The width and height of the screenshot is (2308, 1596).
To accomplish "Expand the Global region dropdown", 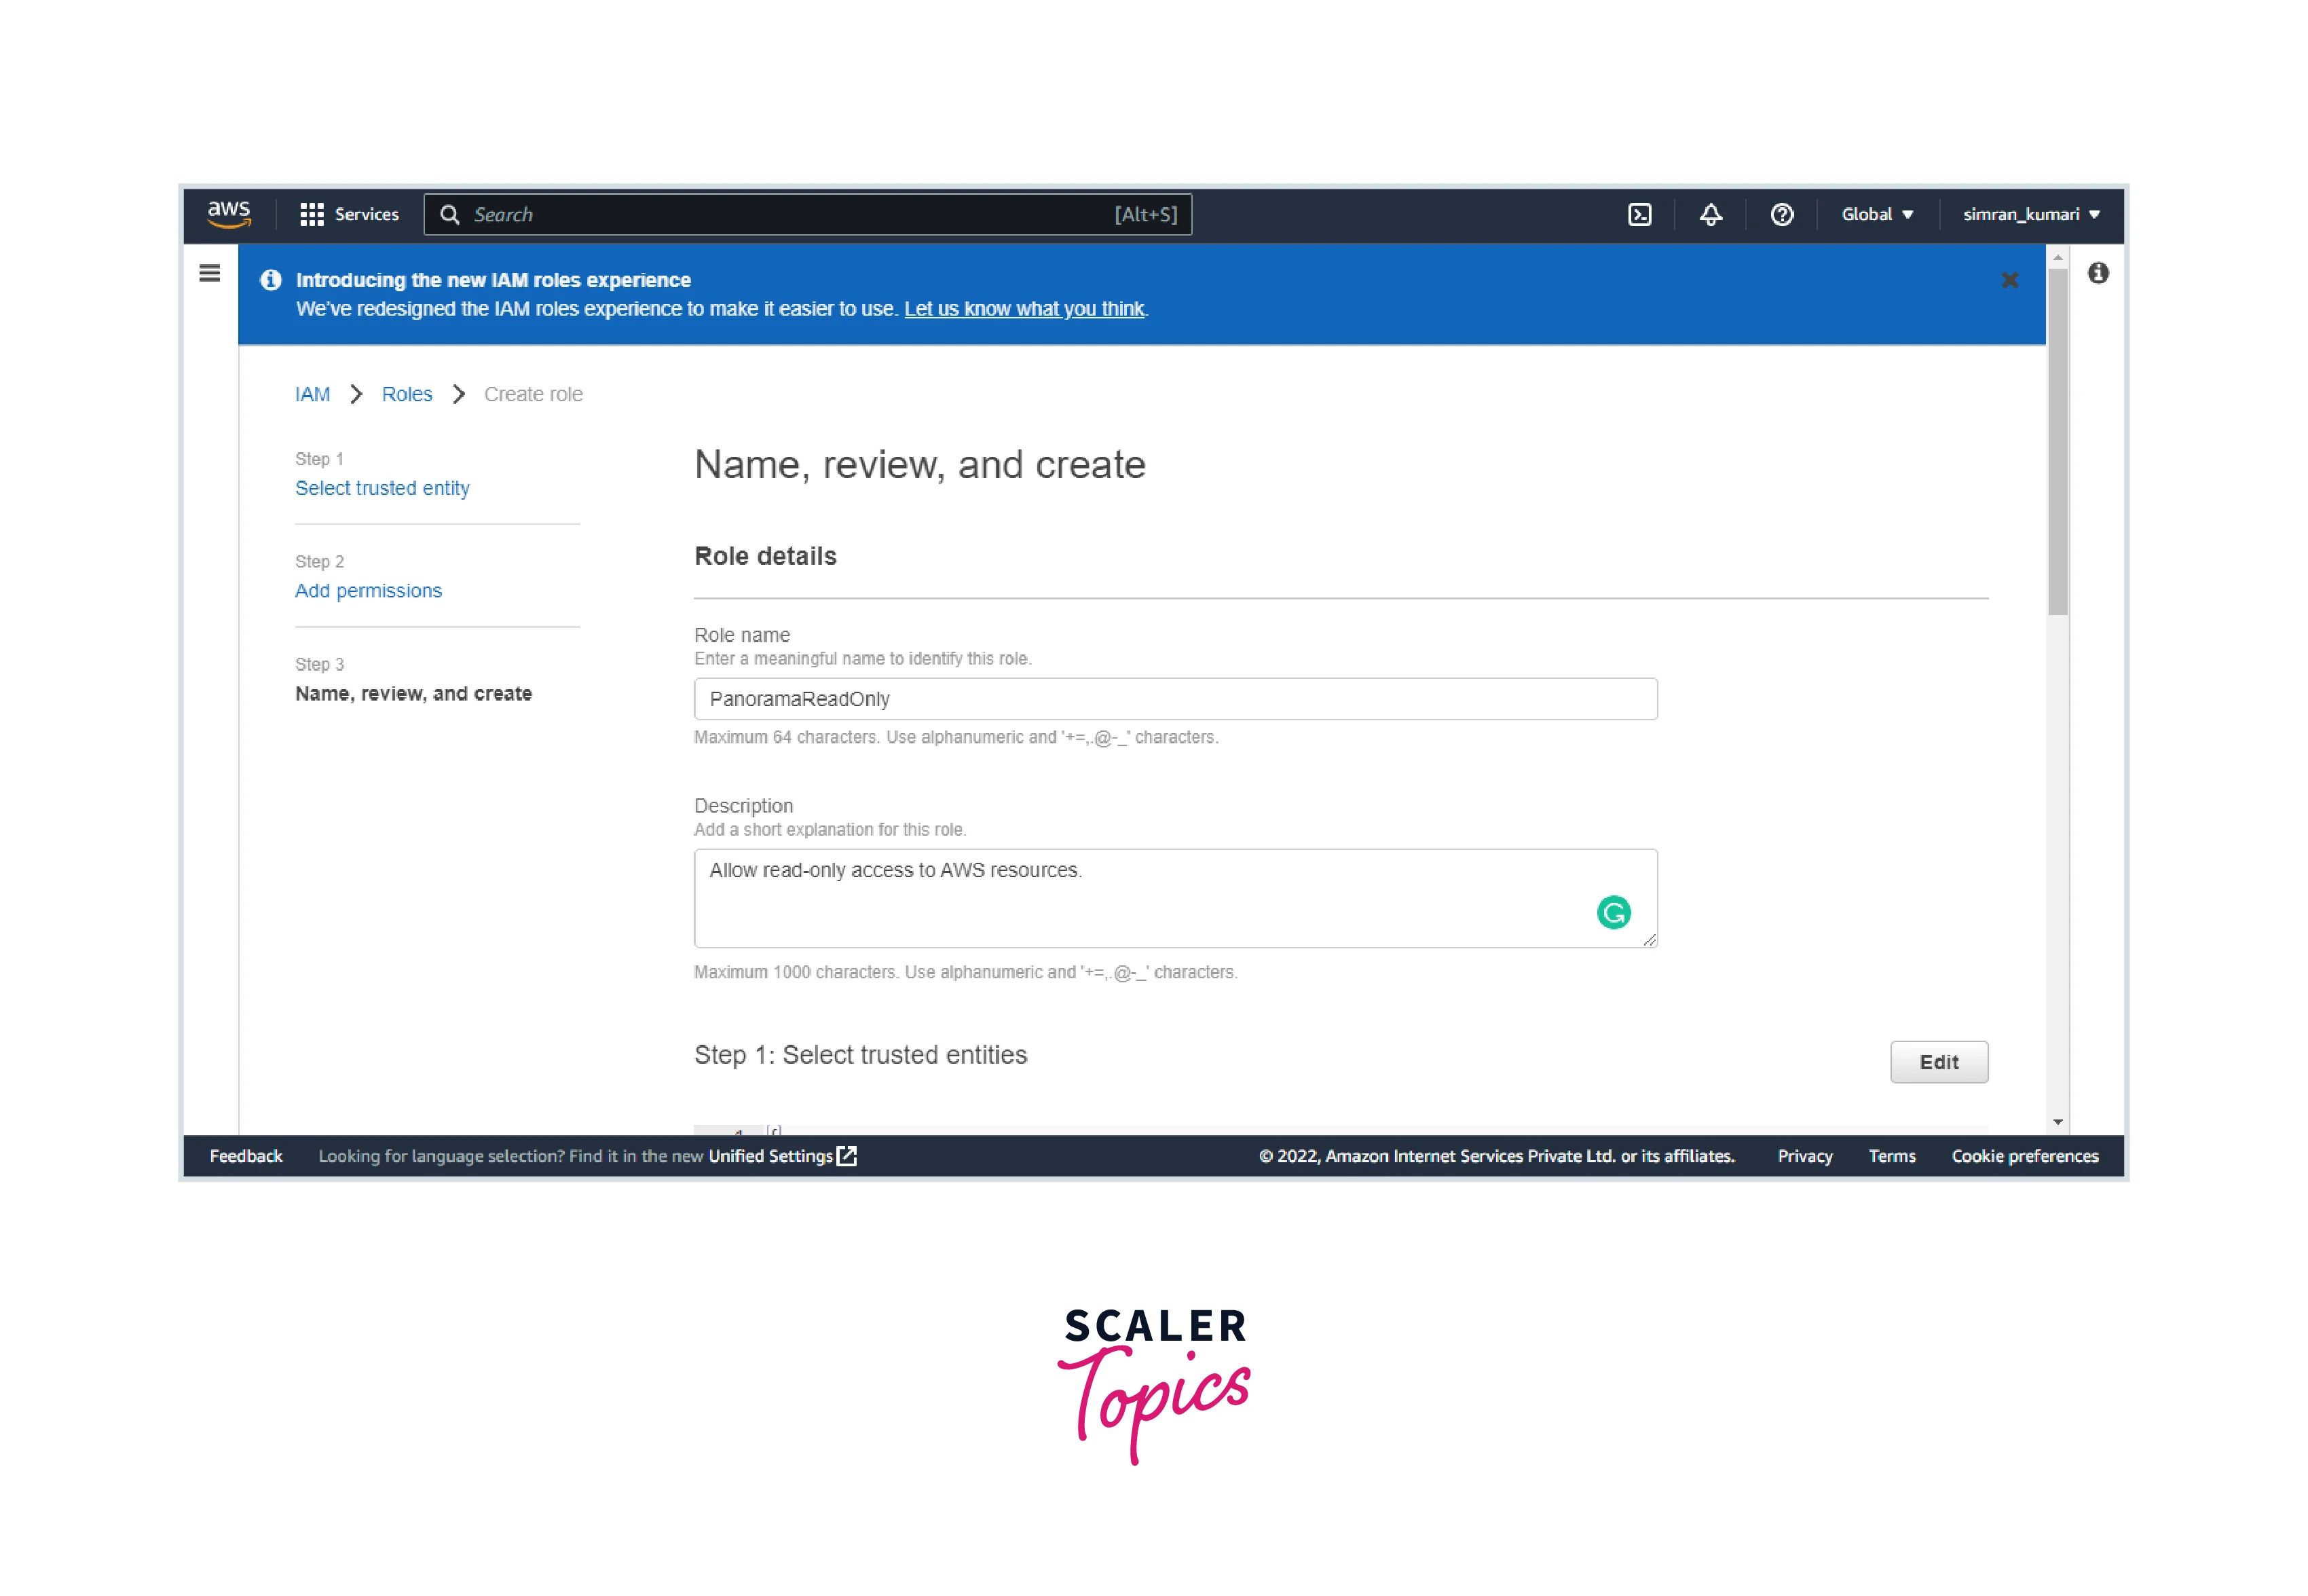I will click(x=1876, y=214).
